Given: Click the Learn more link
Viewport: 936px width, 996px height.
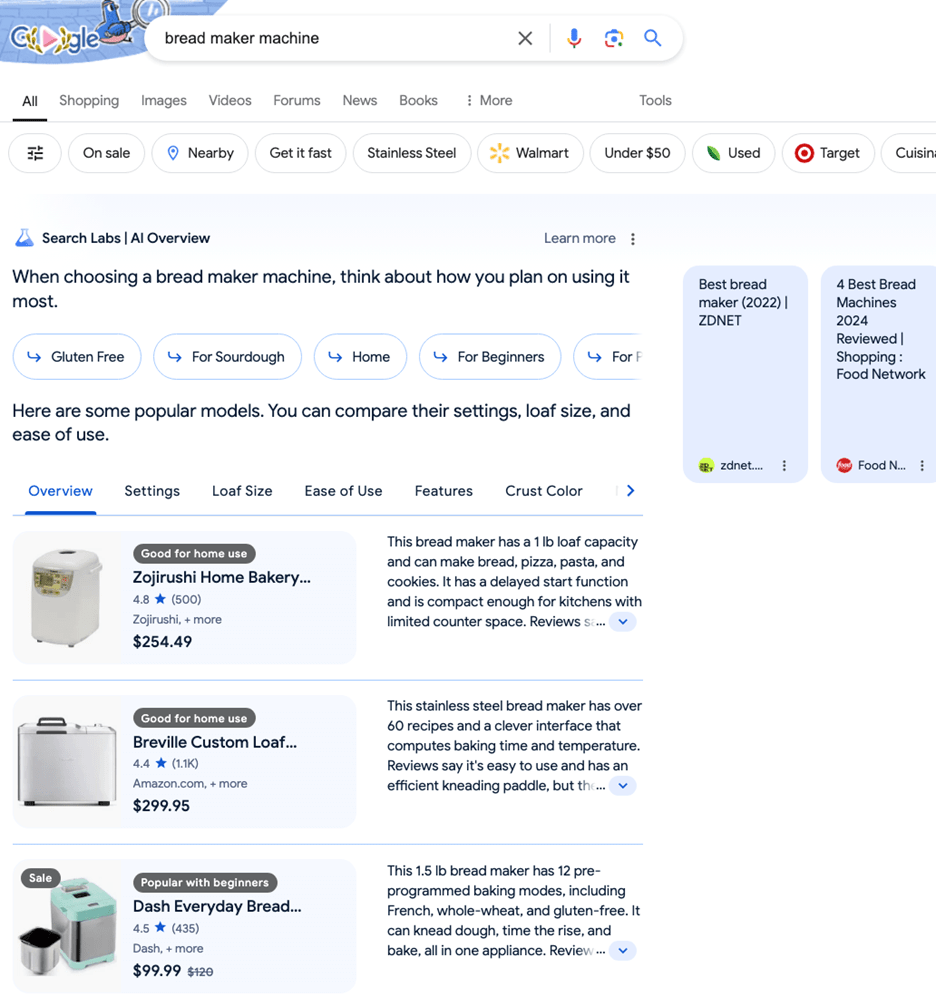Looking at the screenshot, I should tap(579, 238).
